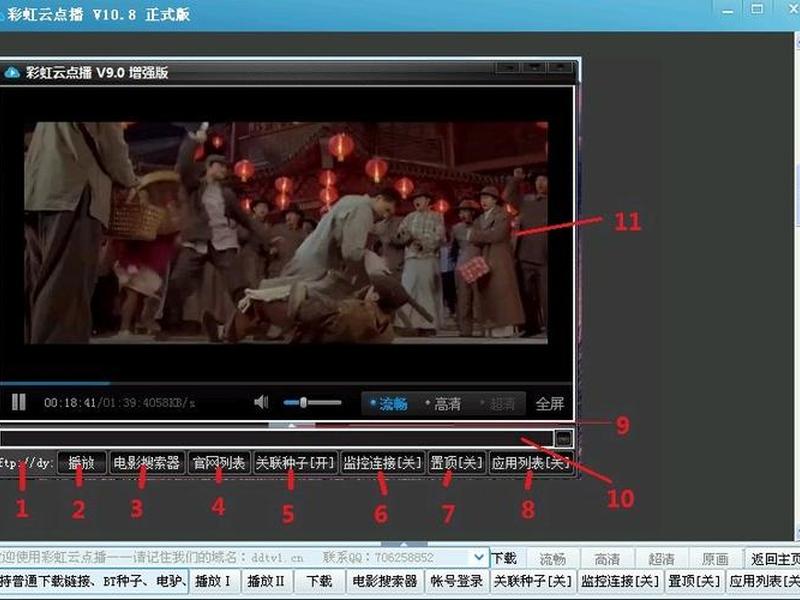Click 返回主页 to return home
The width and height of the screenshot is (800, 600).
click(773, 559)
